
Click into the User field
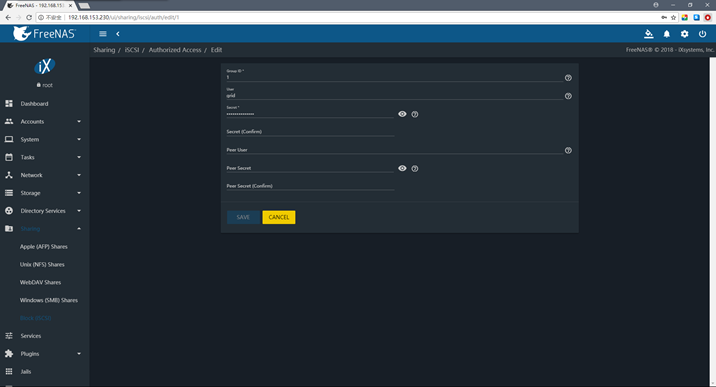click(395, 95)
